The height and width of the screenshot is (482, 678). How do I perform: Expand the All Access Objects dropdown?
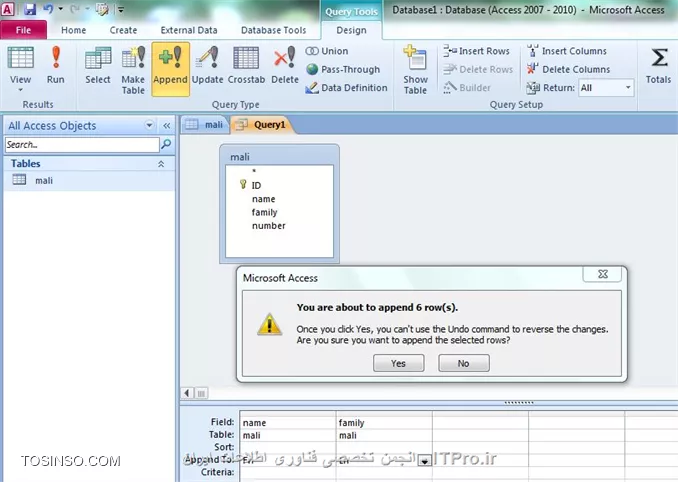150,126
